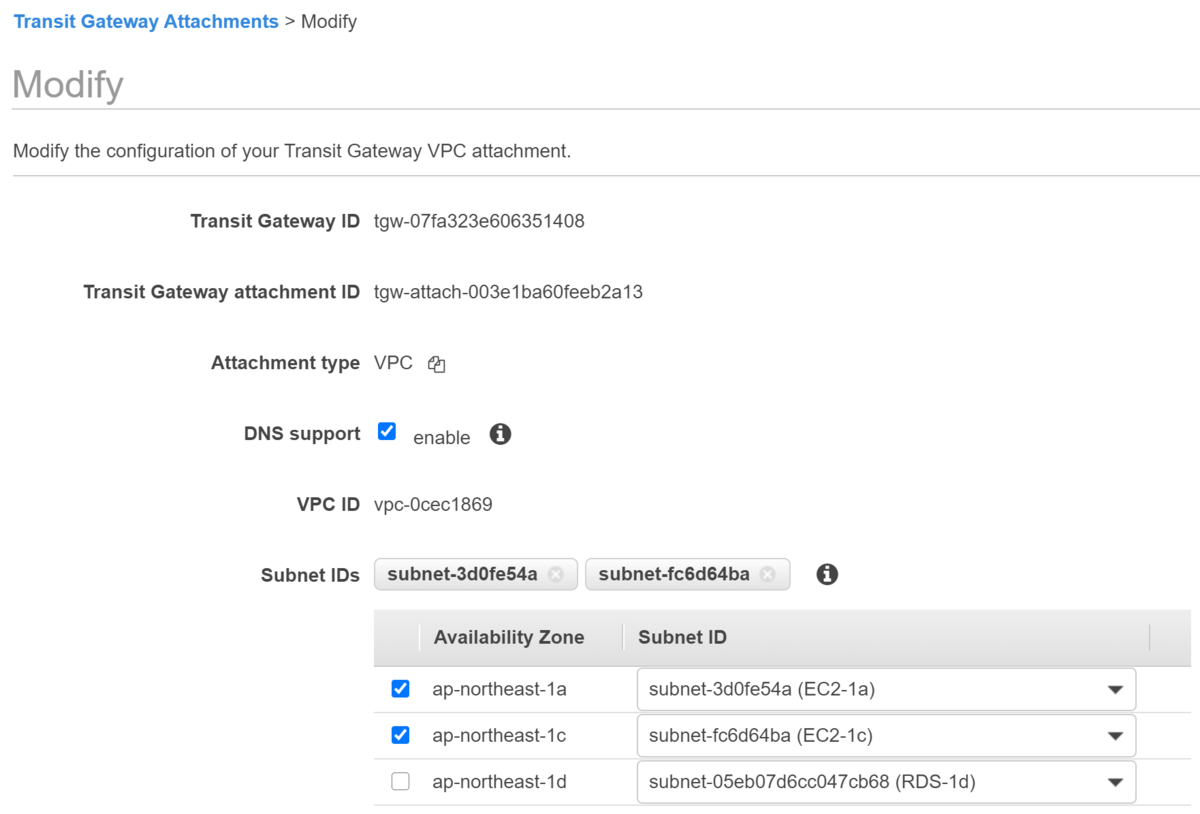This screenshot has height=814, width=1200.
Task: Remove subnet-3d0fe54a tag using its x icon
Action: 556,574
